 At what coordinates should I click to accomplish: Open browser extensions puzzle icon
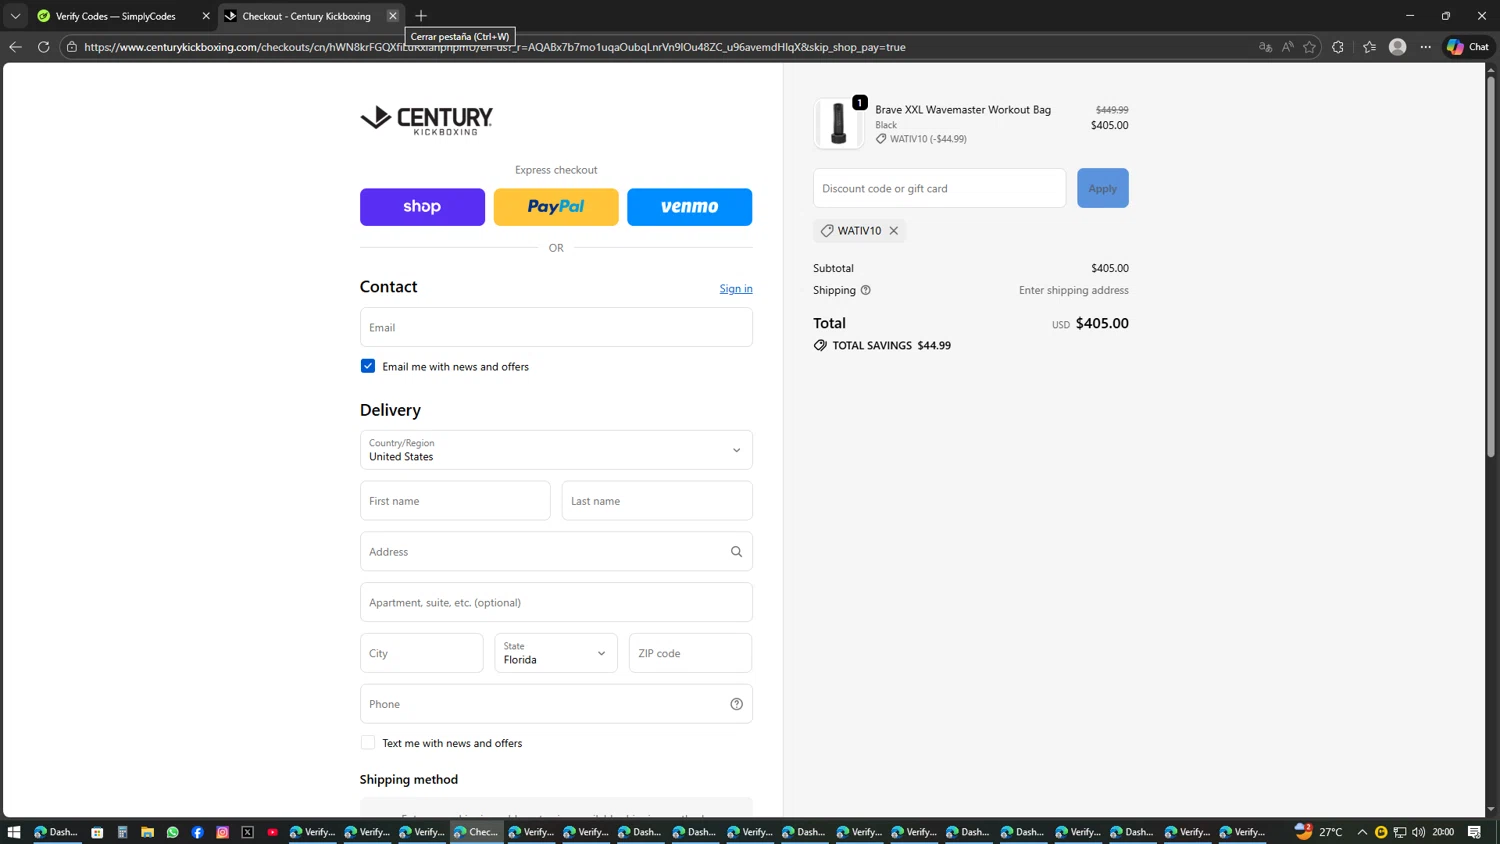click(1338, 47)
